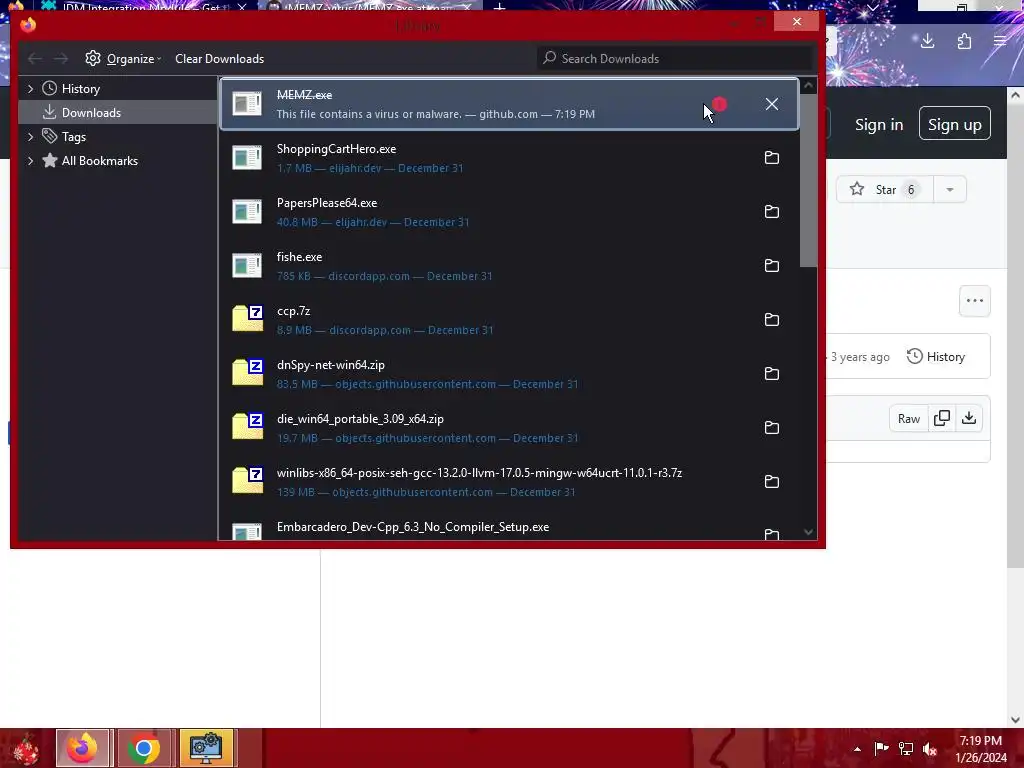1024x768 pixels.
Task: Click fishe.exe file icon
Action: pyautogui.click(x=247, y=266)
